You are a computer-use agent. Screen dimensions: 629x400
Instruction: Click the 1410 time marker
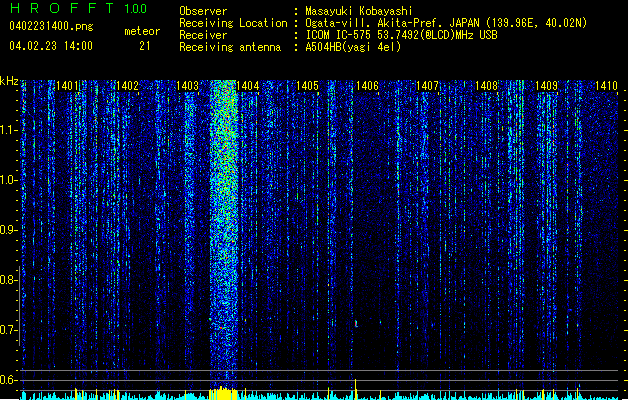(607, 85)
